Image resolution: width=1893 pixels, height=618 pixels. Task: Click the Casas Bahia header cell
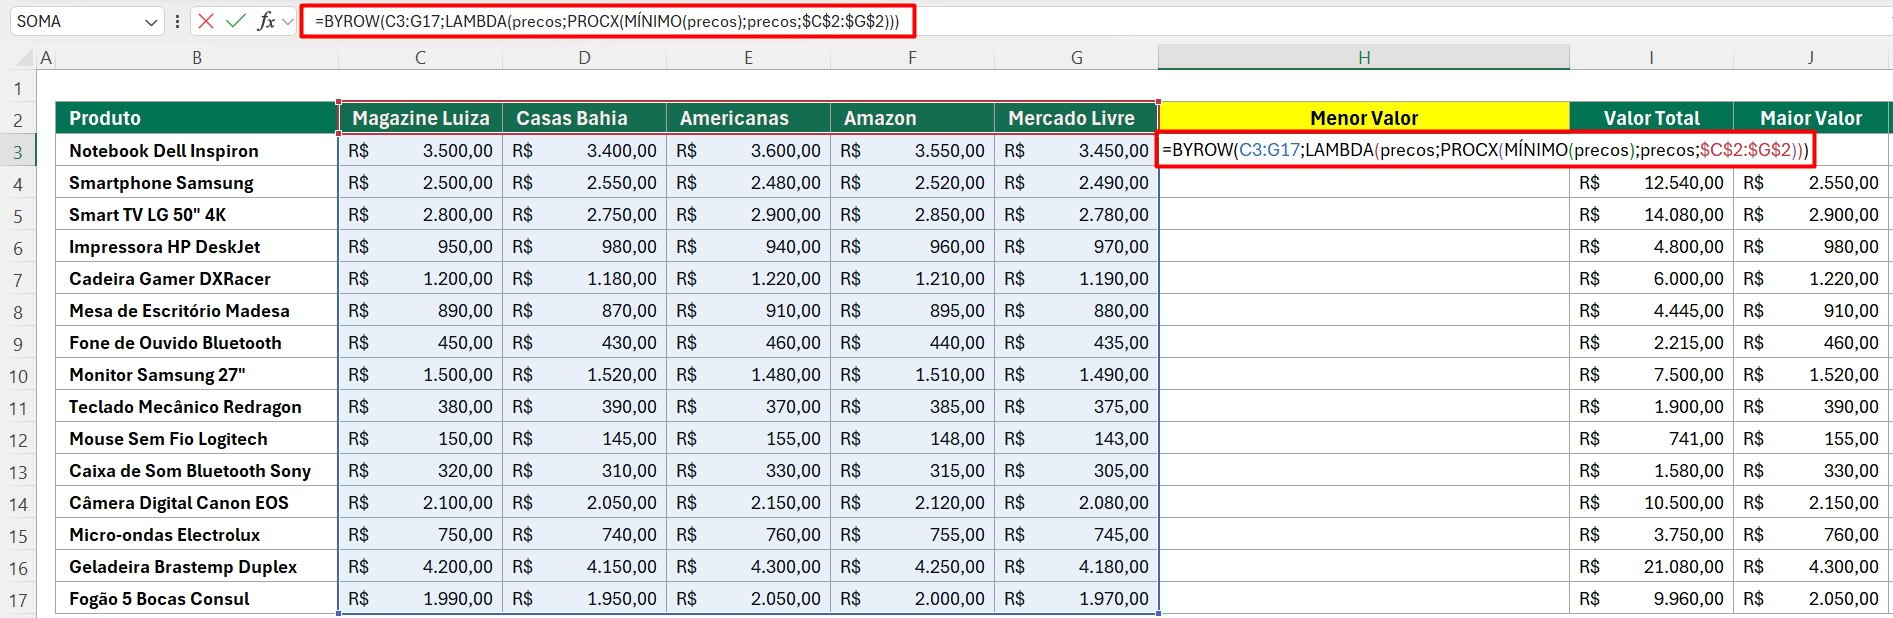[584, 118]
